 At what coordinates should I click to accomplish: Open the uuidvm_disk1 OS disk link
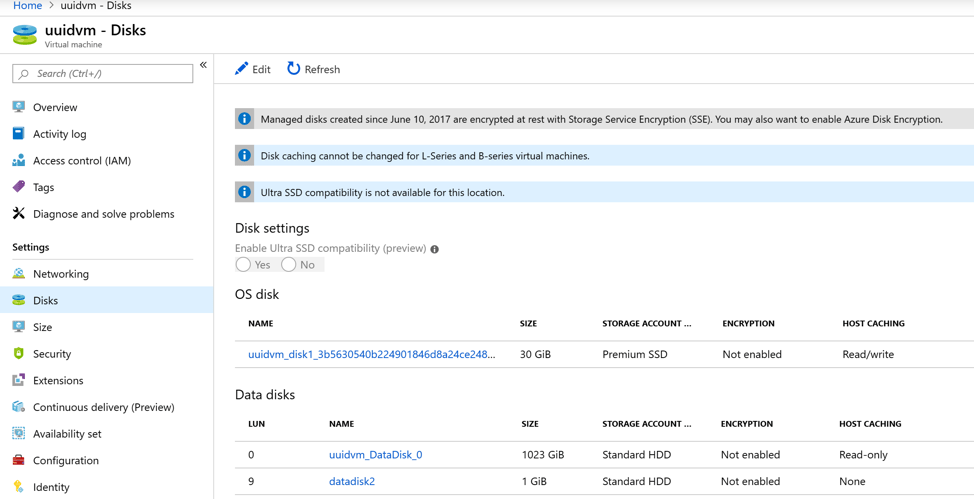(371, 354)
